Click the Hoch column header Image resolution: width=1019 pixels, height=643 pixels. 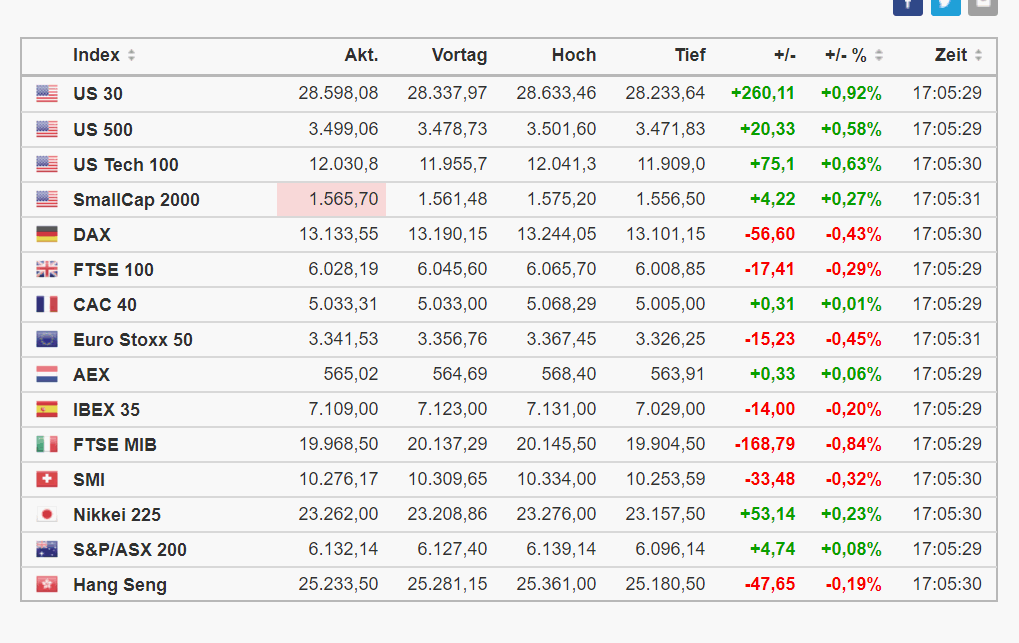click(573, 55)
